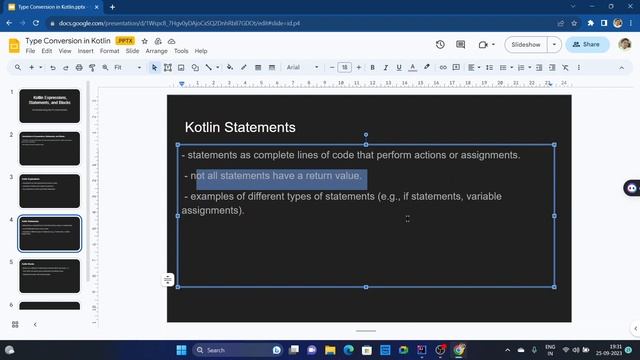
Task: Open border color pencil tool
Action: [x=244, y=68]
